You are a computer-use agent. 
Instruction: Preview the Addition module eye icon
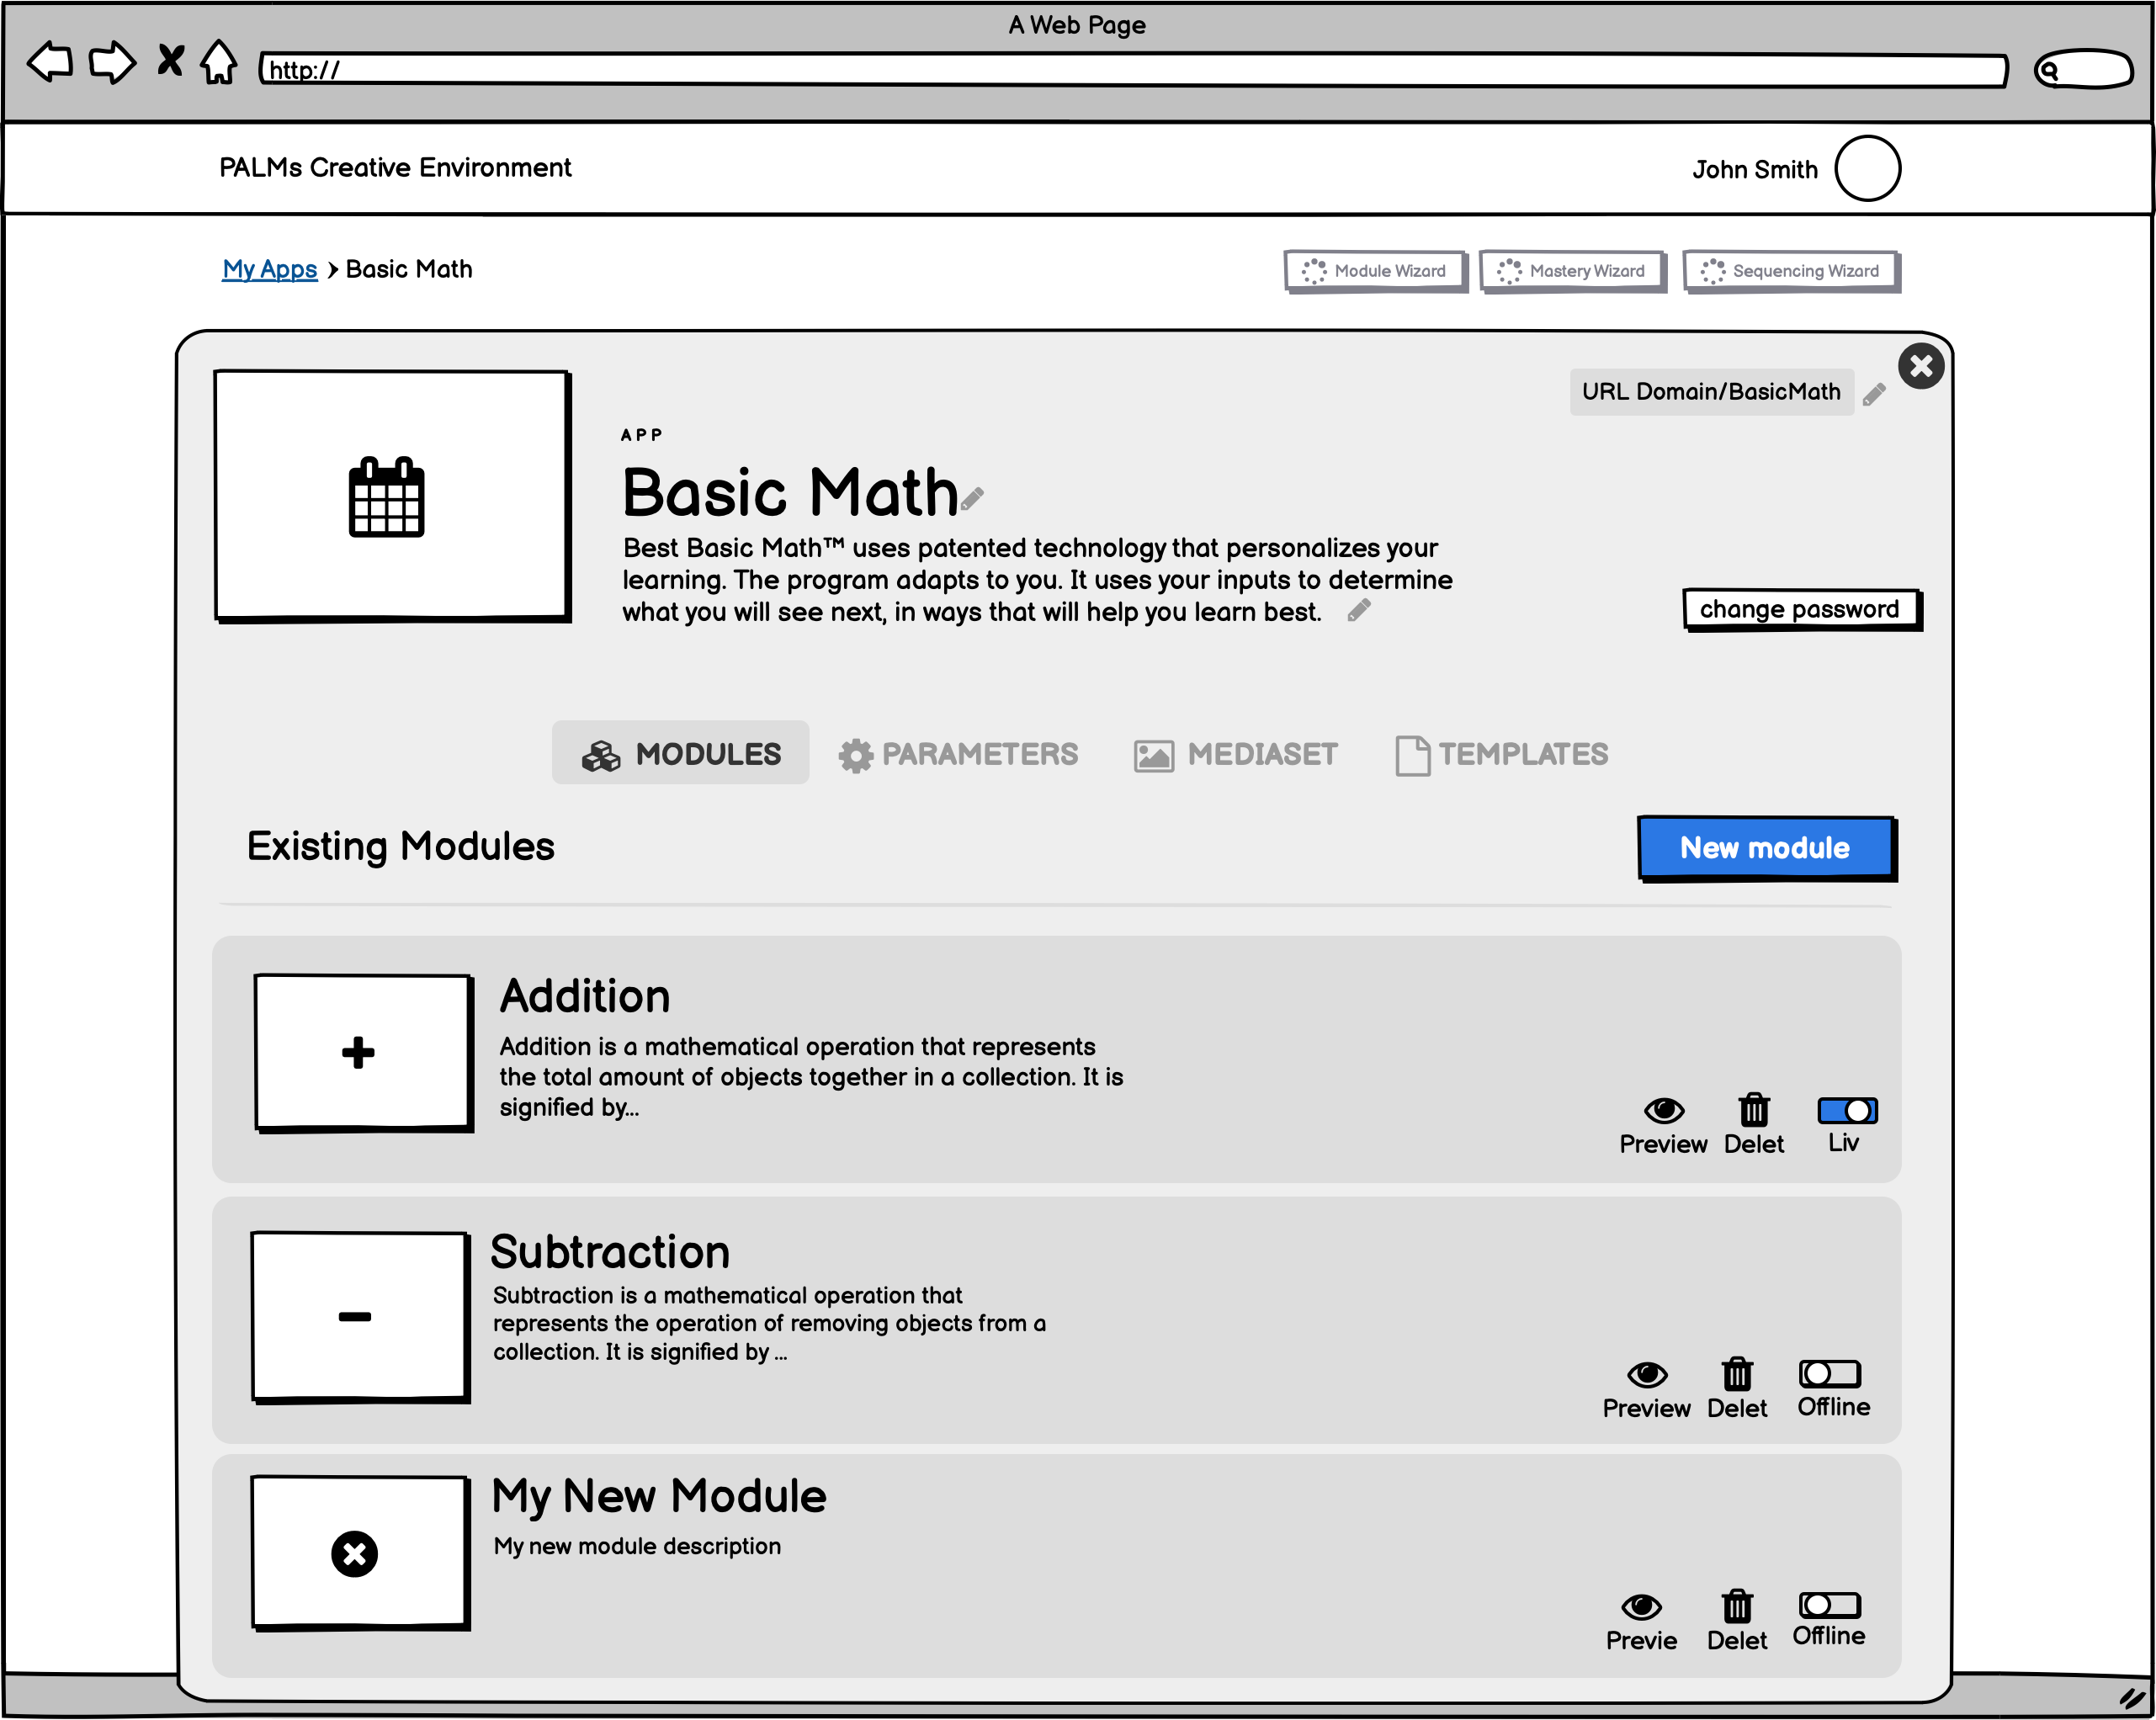point(1664,1110)
